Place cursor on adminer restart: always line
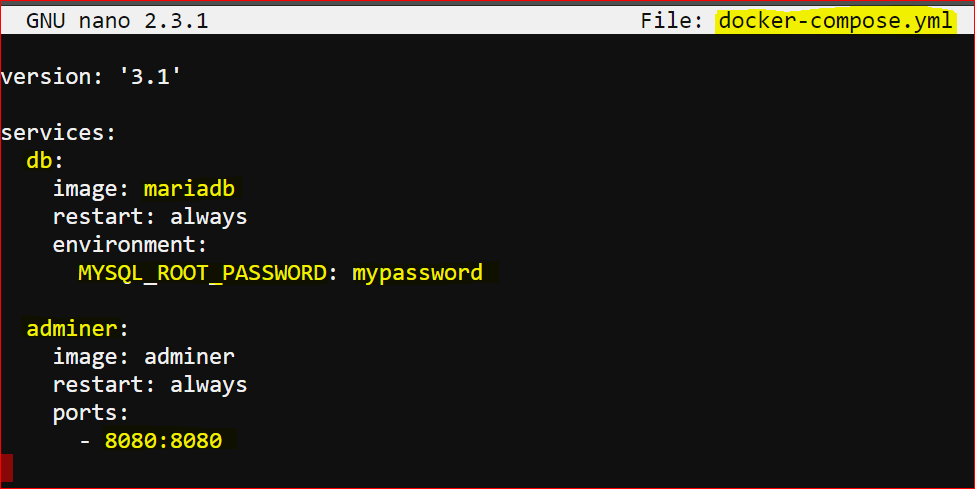Image resolution: width=975 pixels, height=489 pixels. click(x=150, y=384)
